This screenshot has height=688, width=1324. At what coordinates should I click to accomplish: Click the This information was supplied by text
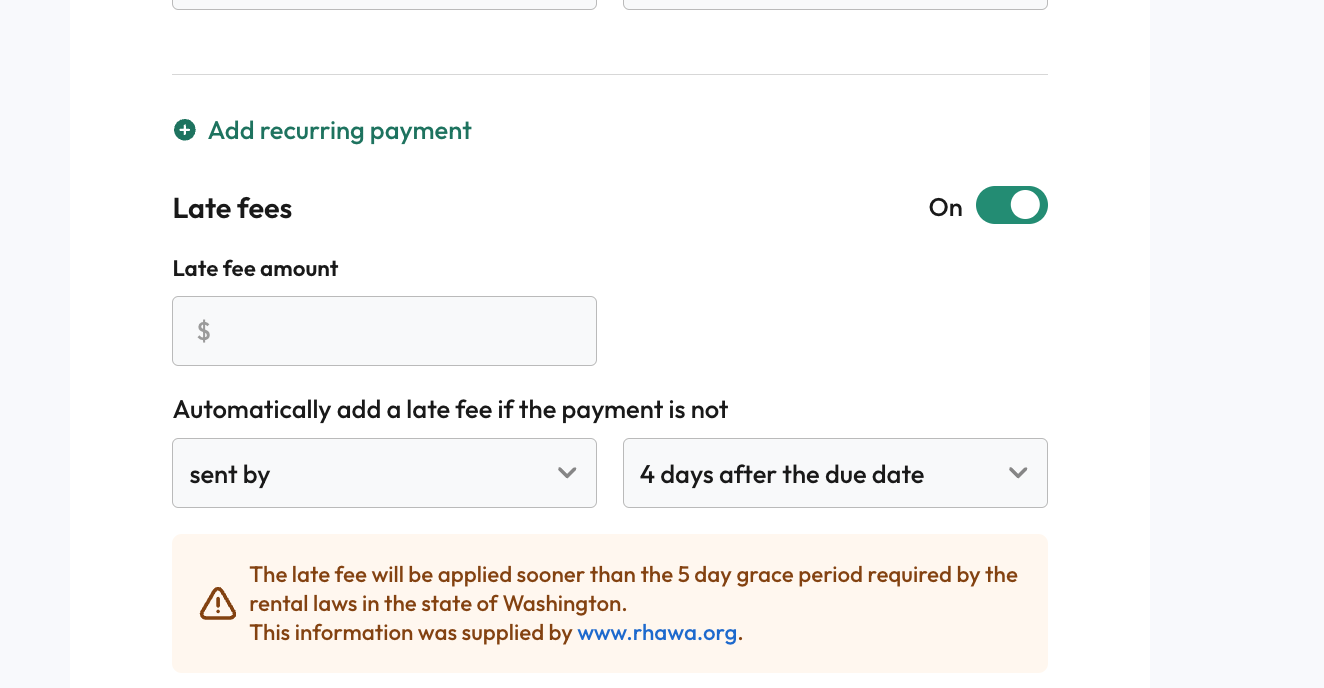pyautogui.click(x=411, y=632)
